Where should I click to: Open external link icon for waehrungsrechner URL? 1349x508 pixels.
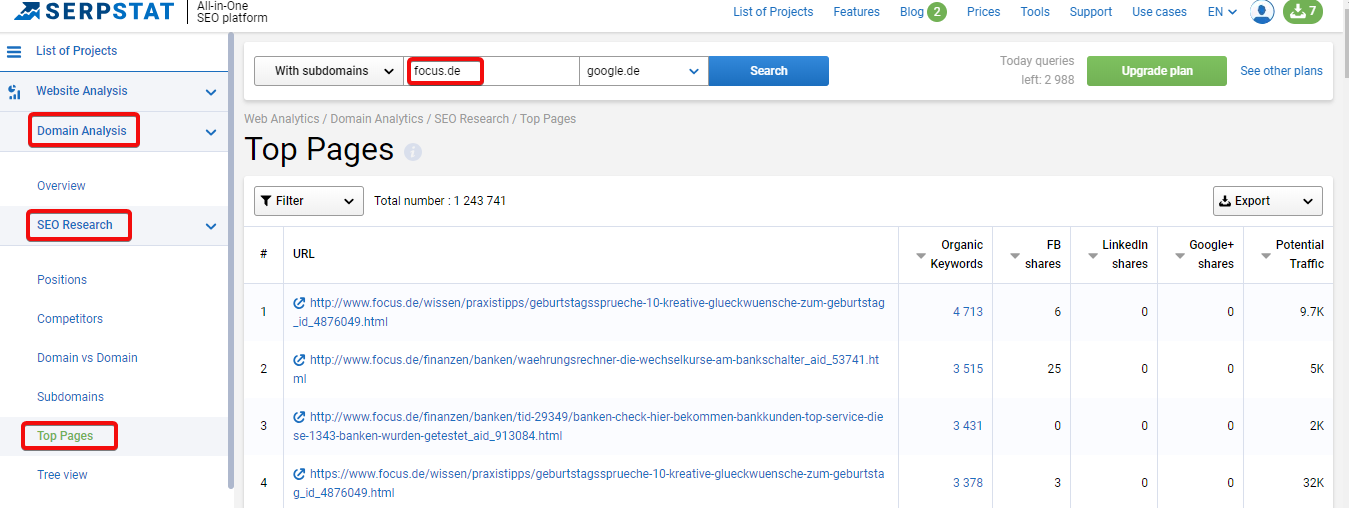tap(299, 360)
